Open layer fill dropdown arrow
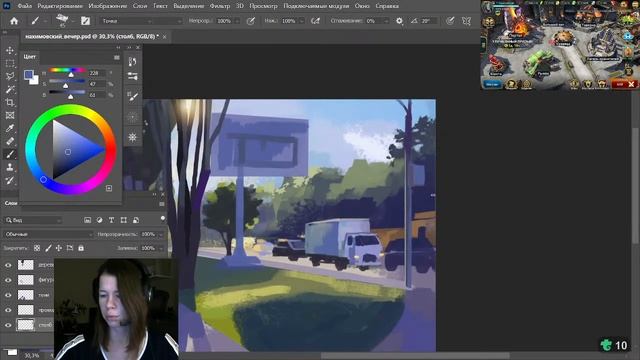Image resolution: width=640 pixels, height=360 pixels. tap(160, 248)
